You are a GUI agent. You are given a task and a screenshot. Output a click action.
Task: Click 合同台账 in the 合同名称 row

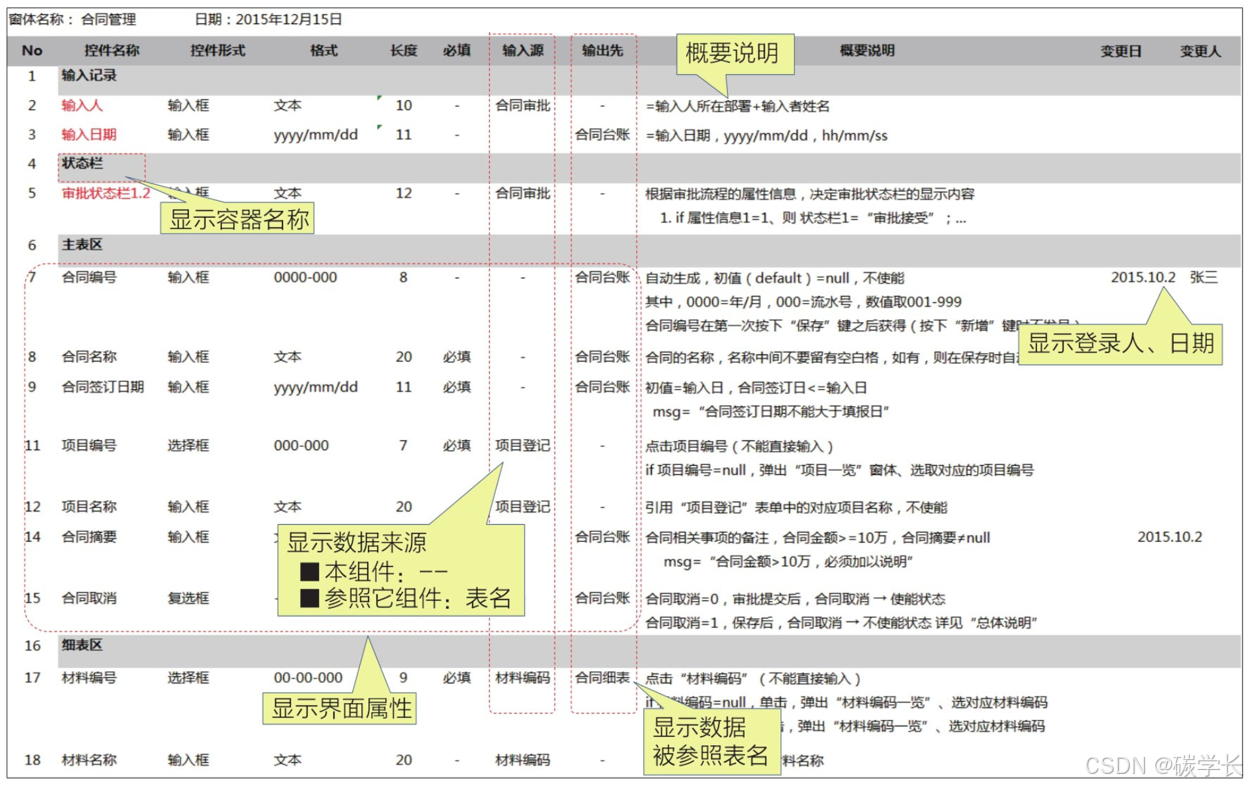point(602,356)
